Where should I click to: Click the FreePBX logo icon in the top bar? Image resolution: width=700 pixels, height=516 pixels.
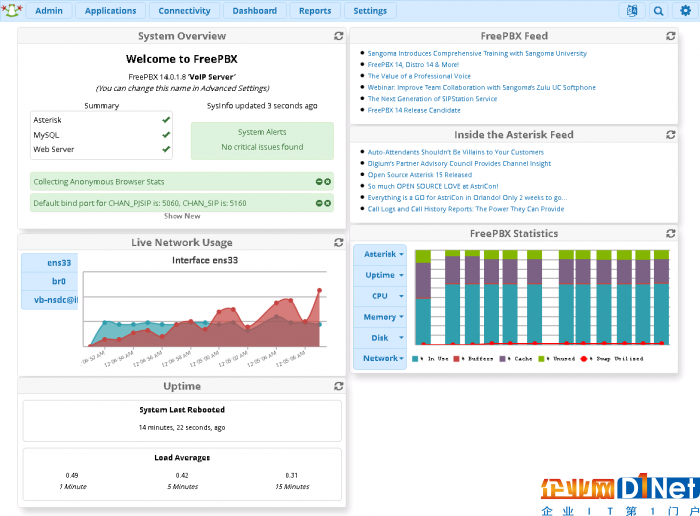(12, 10)
